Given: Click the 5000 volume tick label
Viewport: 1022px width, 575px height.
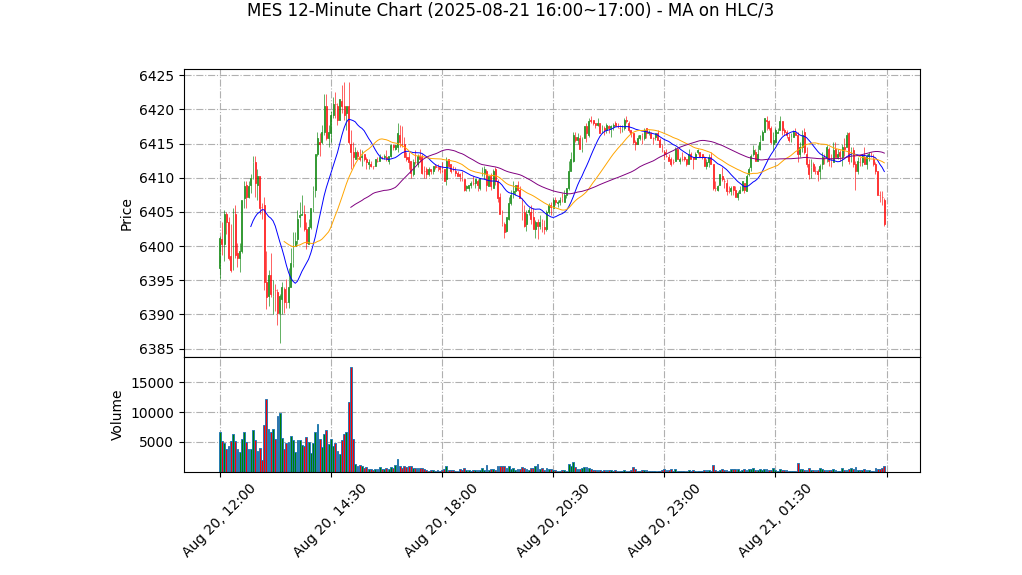Looking at the screenshot, I should (156, 443).
